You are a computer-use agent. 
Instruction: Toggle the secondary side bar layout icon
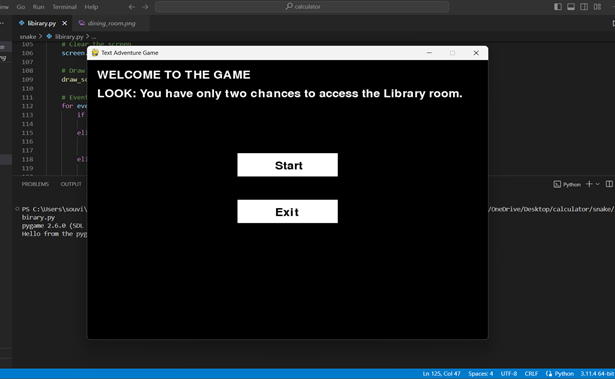tap(584, 7)
